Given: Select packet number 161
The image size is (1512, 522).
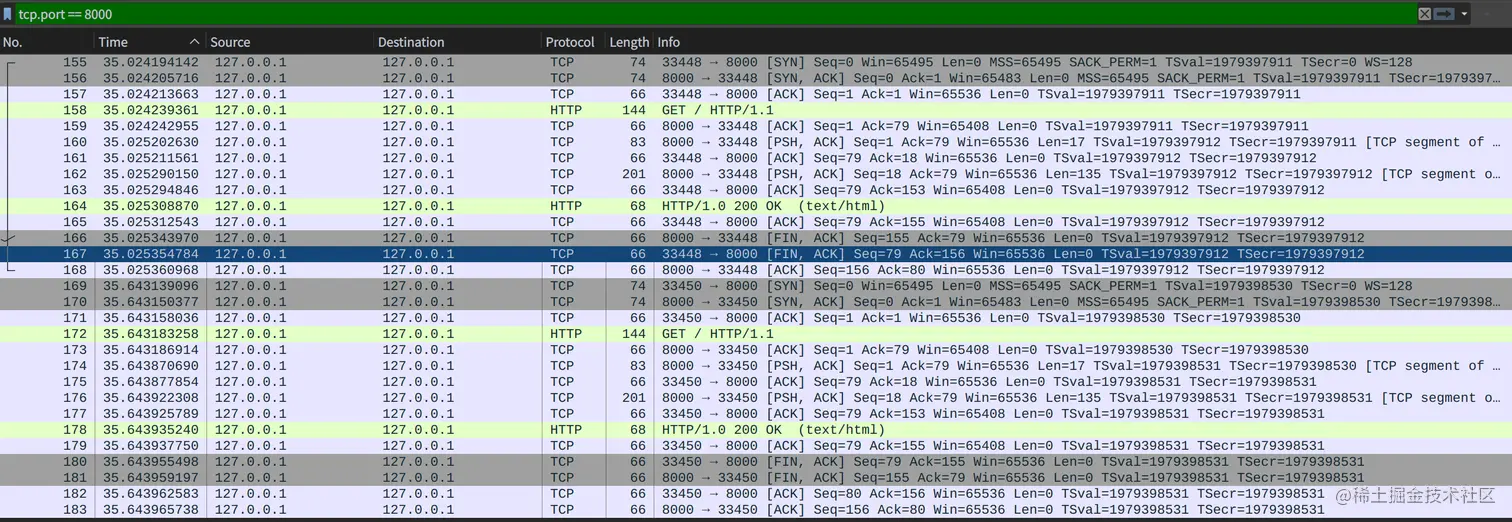Looking at the screenshot, I should (756, 158).
